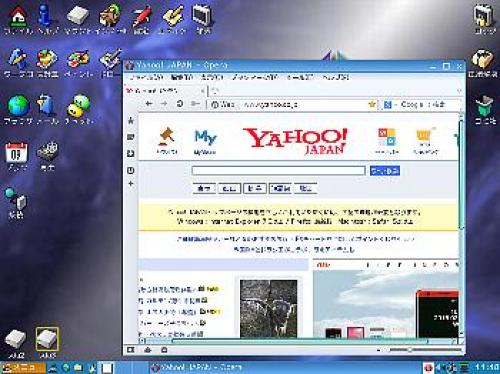The width and height of the screenshot is (500, 374).
Task: Open Bookmarks panel star in Opera sidebar
Action: click(131, 121)
